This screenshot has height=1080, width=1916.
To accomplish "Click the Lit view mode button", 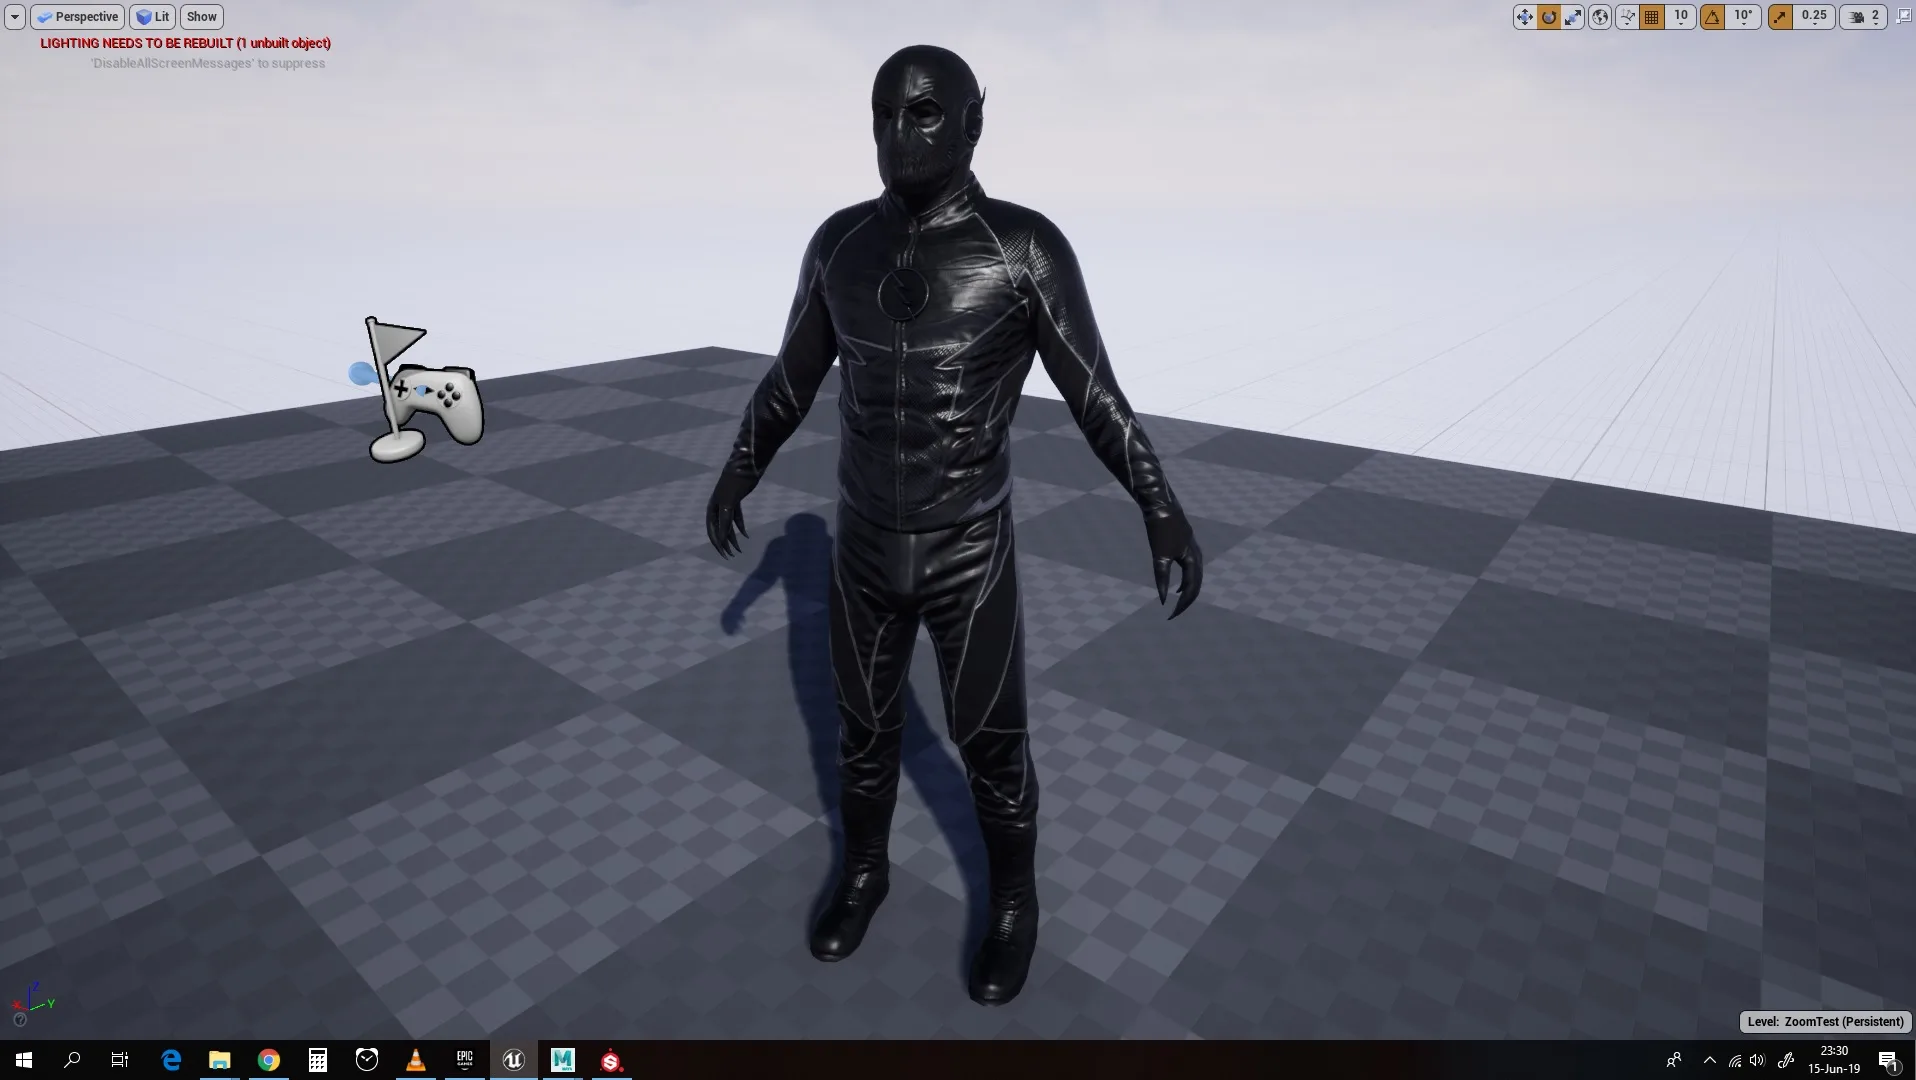I will [x=152, y=16].
